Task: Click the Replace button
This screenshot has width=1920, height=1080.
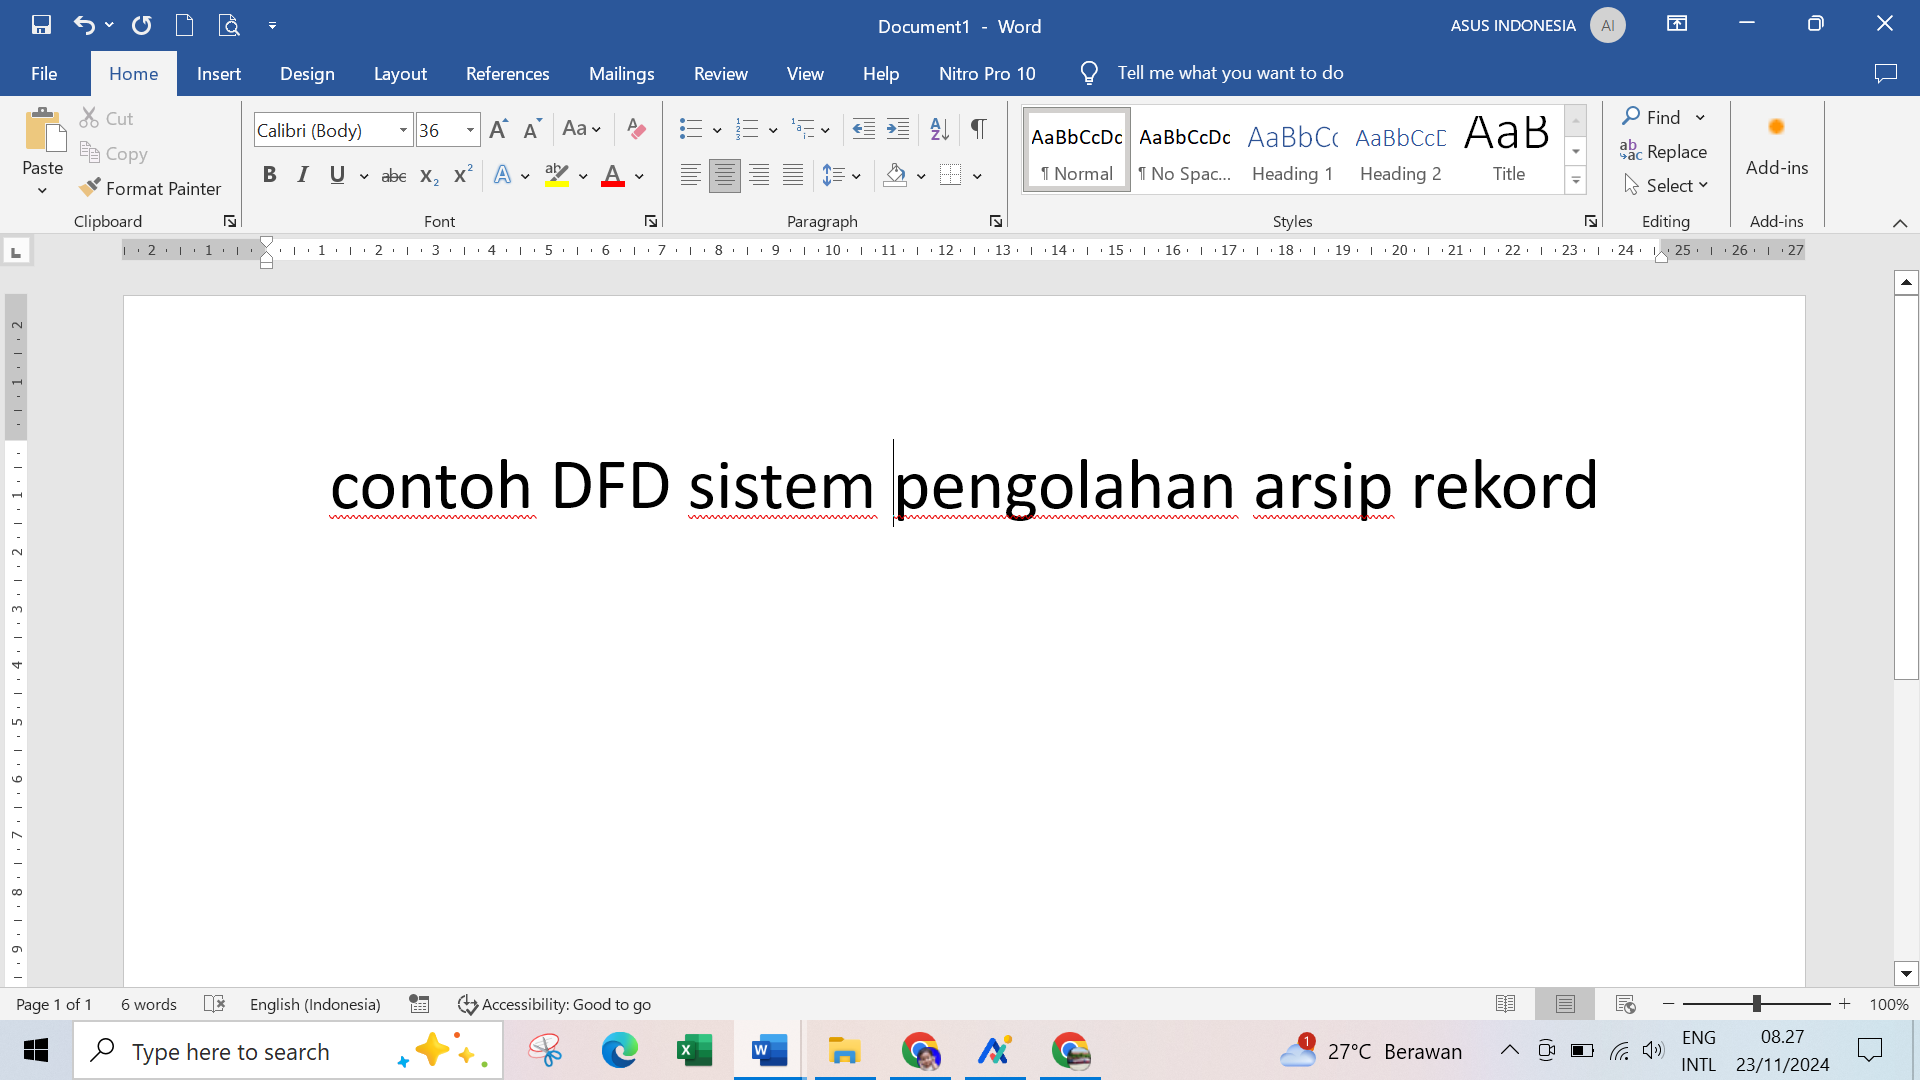Action: tap(1664, 151)
